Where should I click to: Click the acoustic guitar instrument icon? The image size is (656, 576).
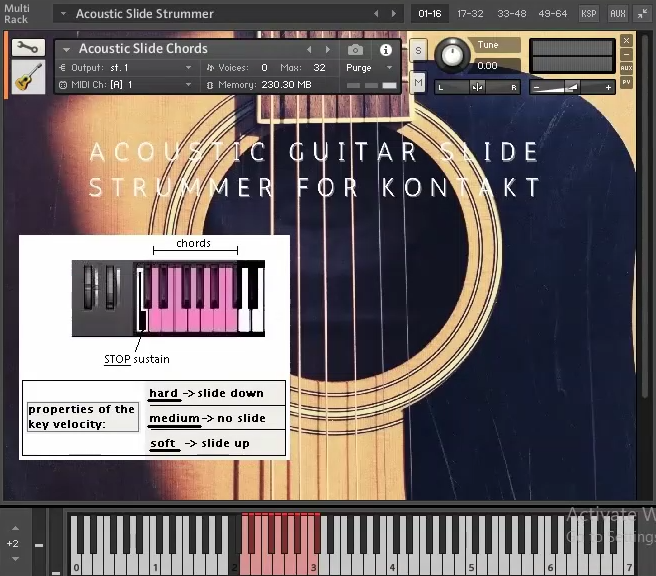28,77
